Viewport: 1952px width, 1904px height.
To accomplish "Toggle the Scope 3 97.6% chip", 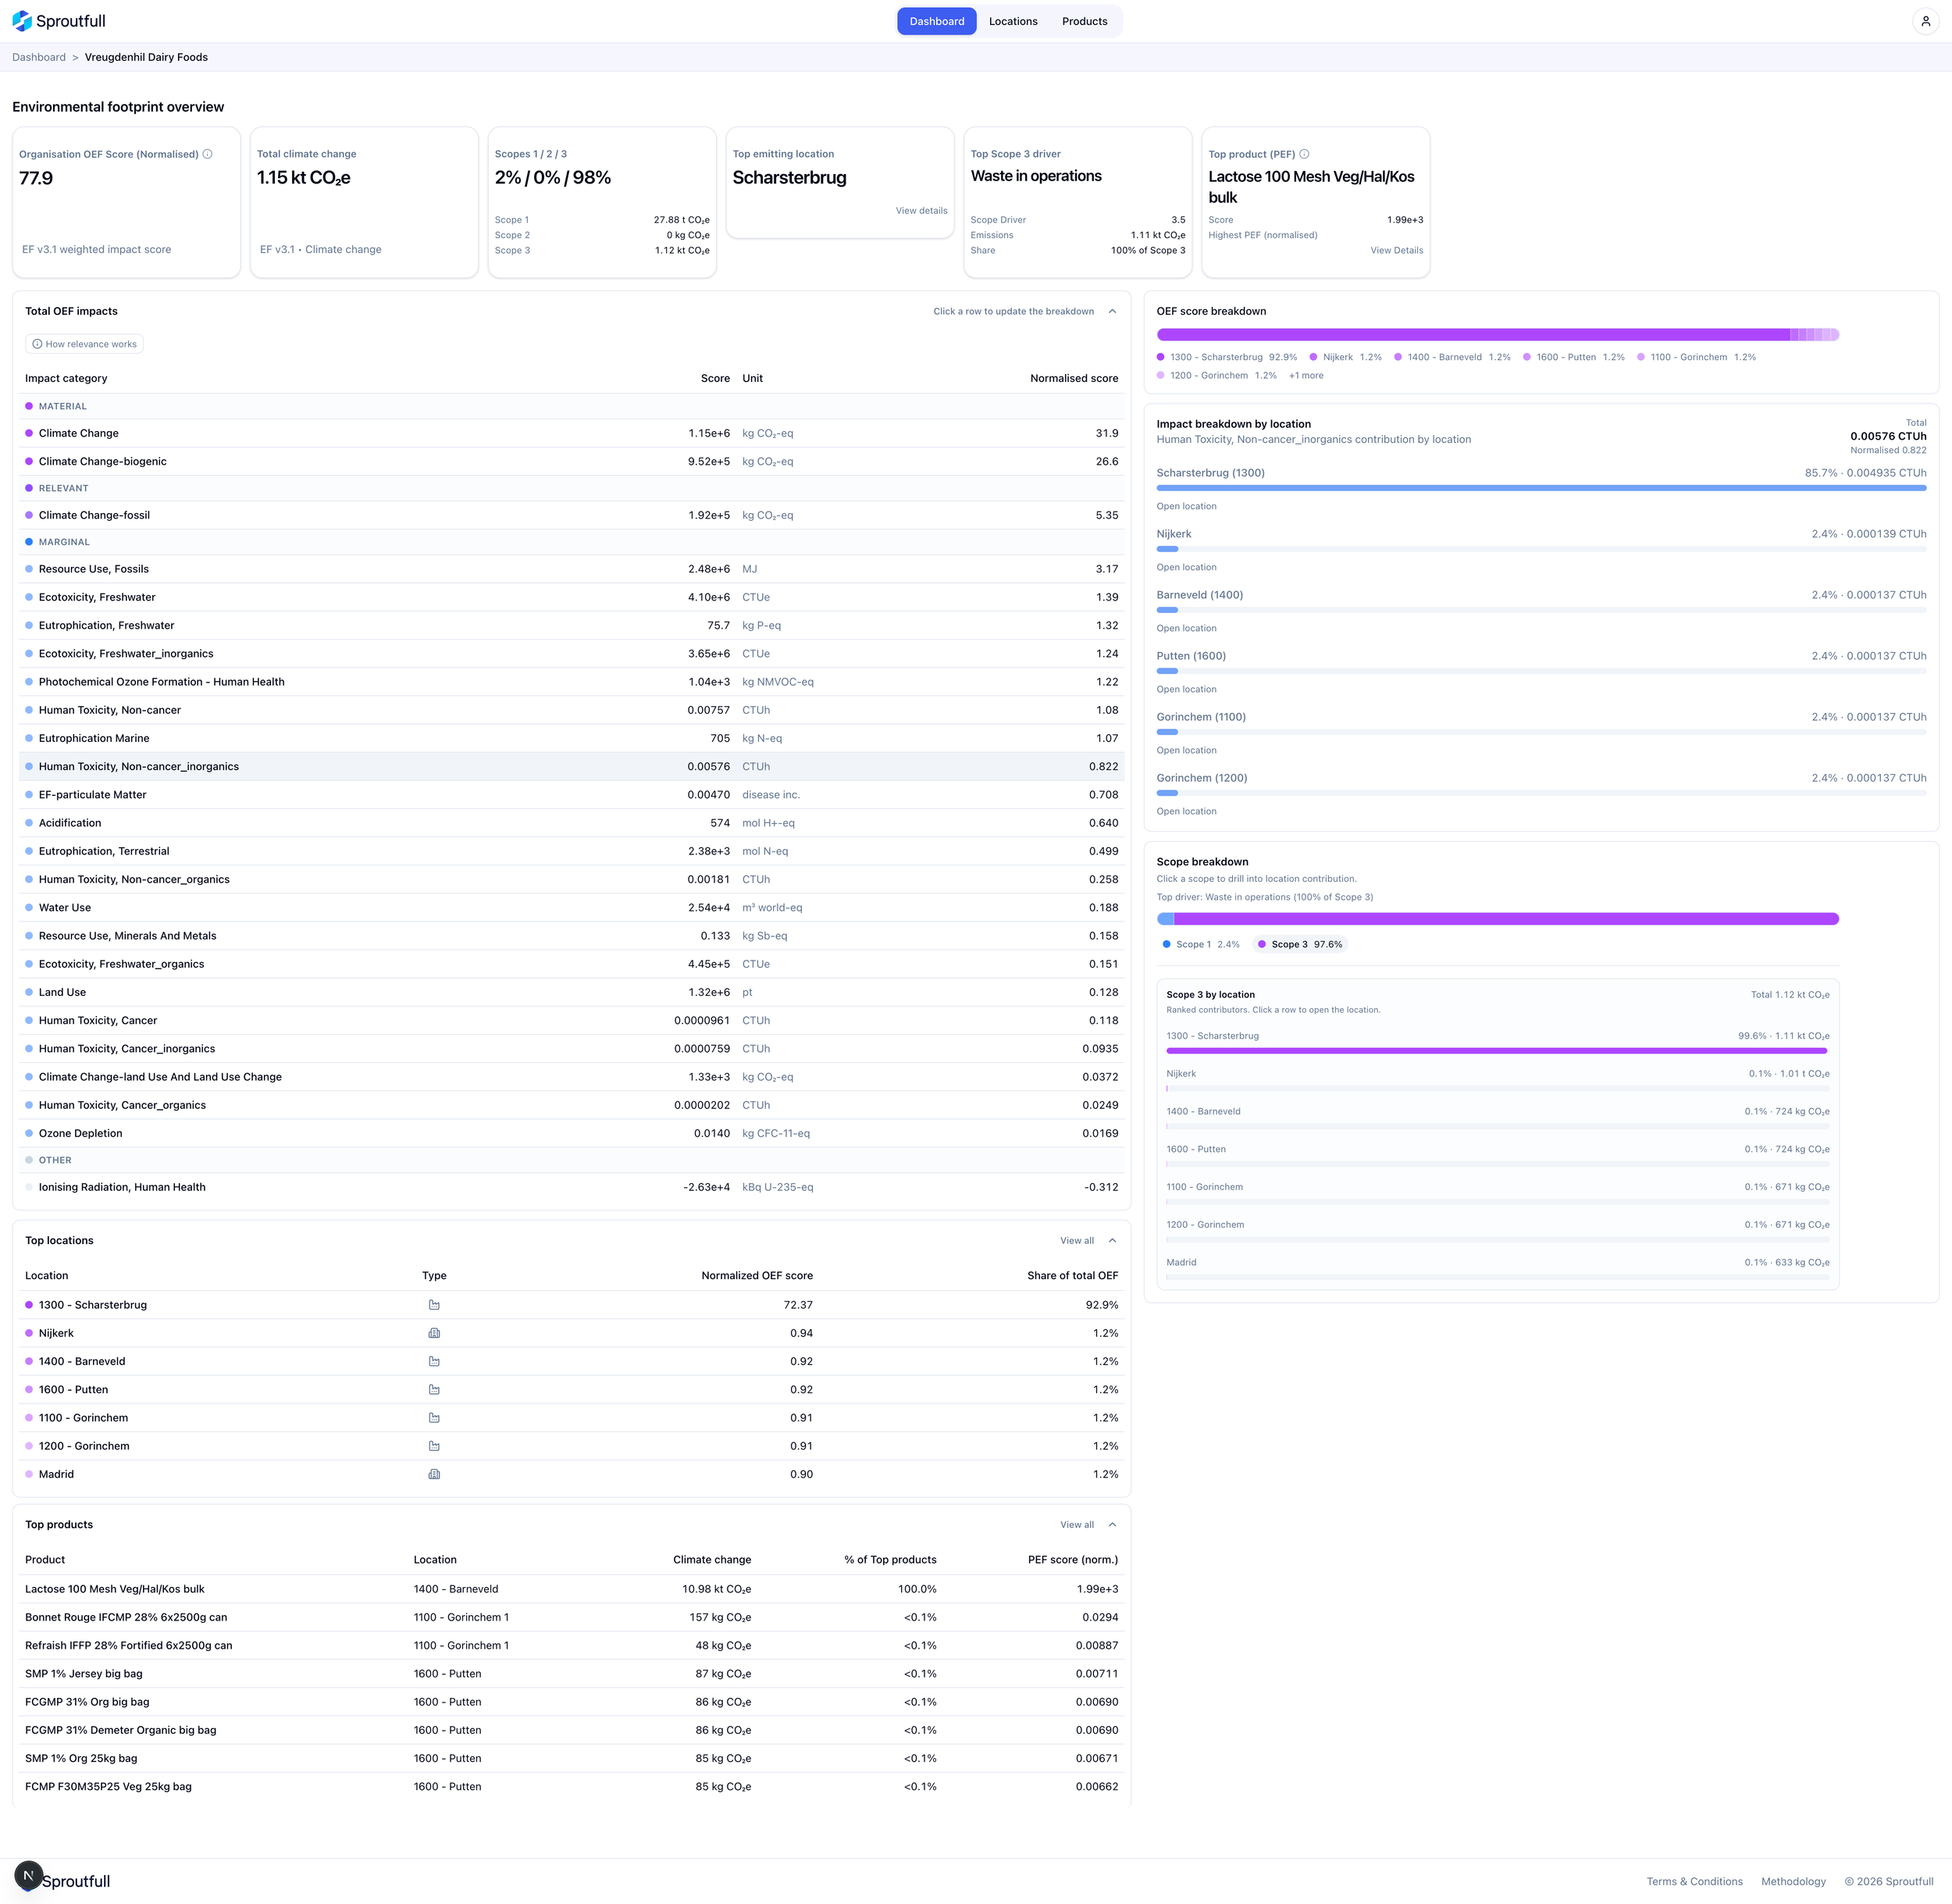I will point(1300,944).
